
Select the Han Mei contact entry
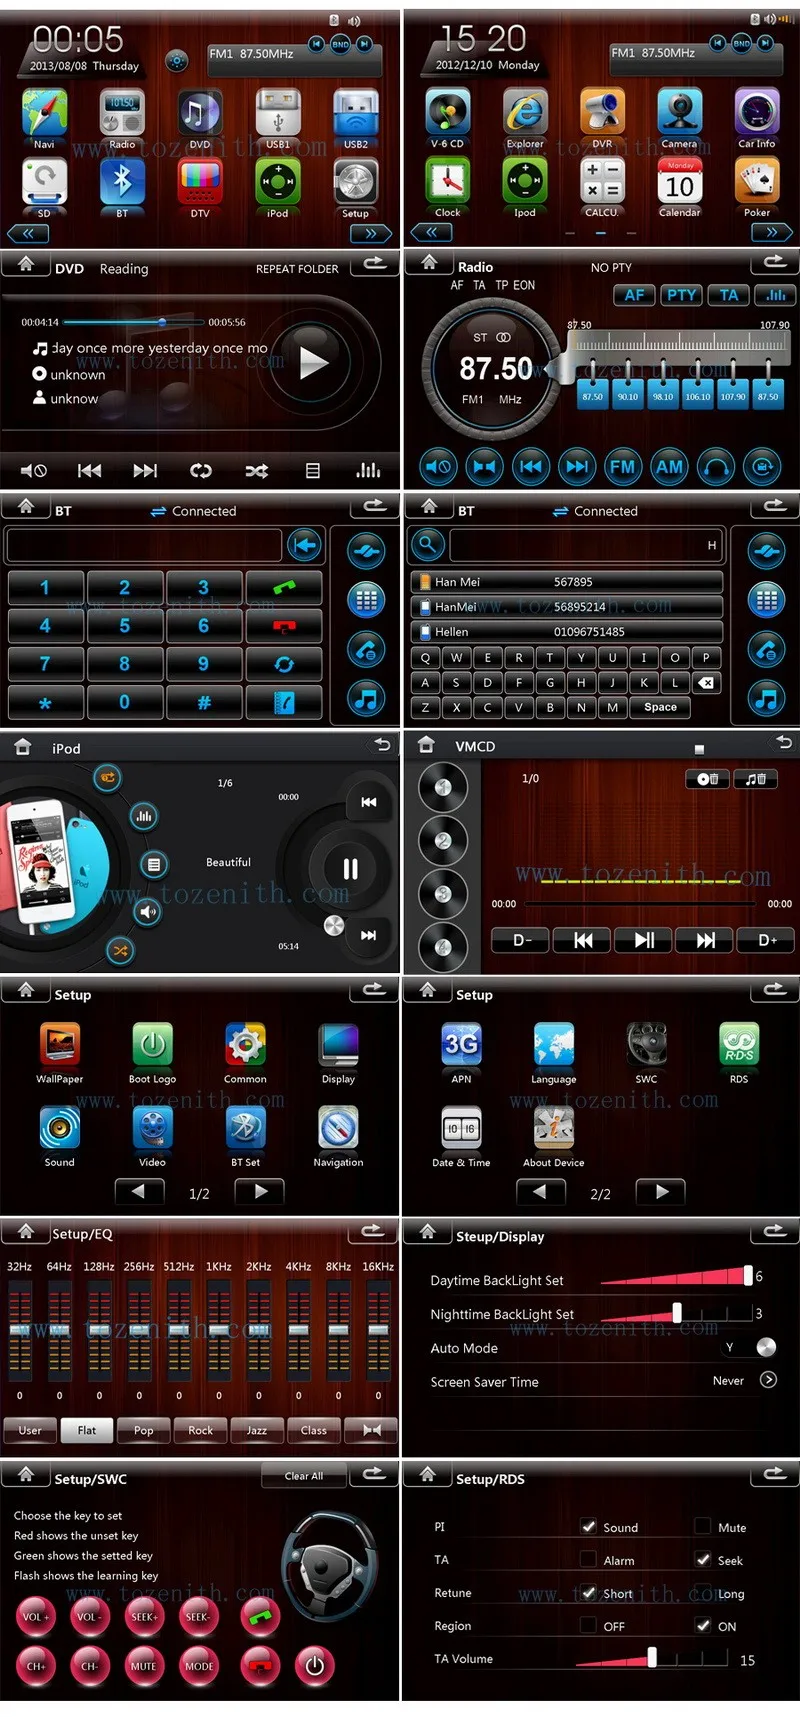click(566, 582)
